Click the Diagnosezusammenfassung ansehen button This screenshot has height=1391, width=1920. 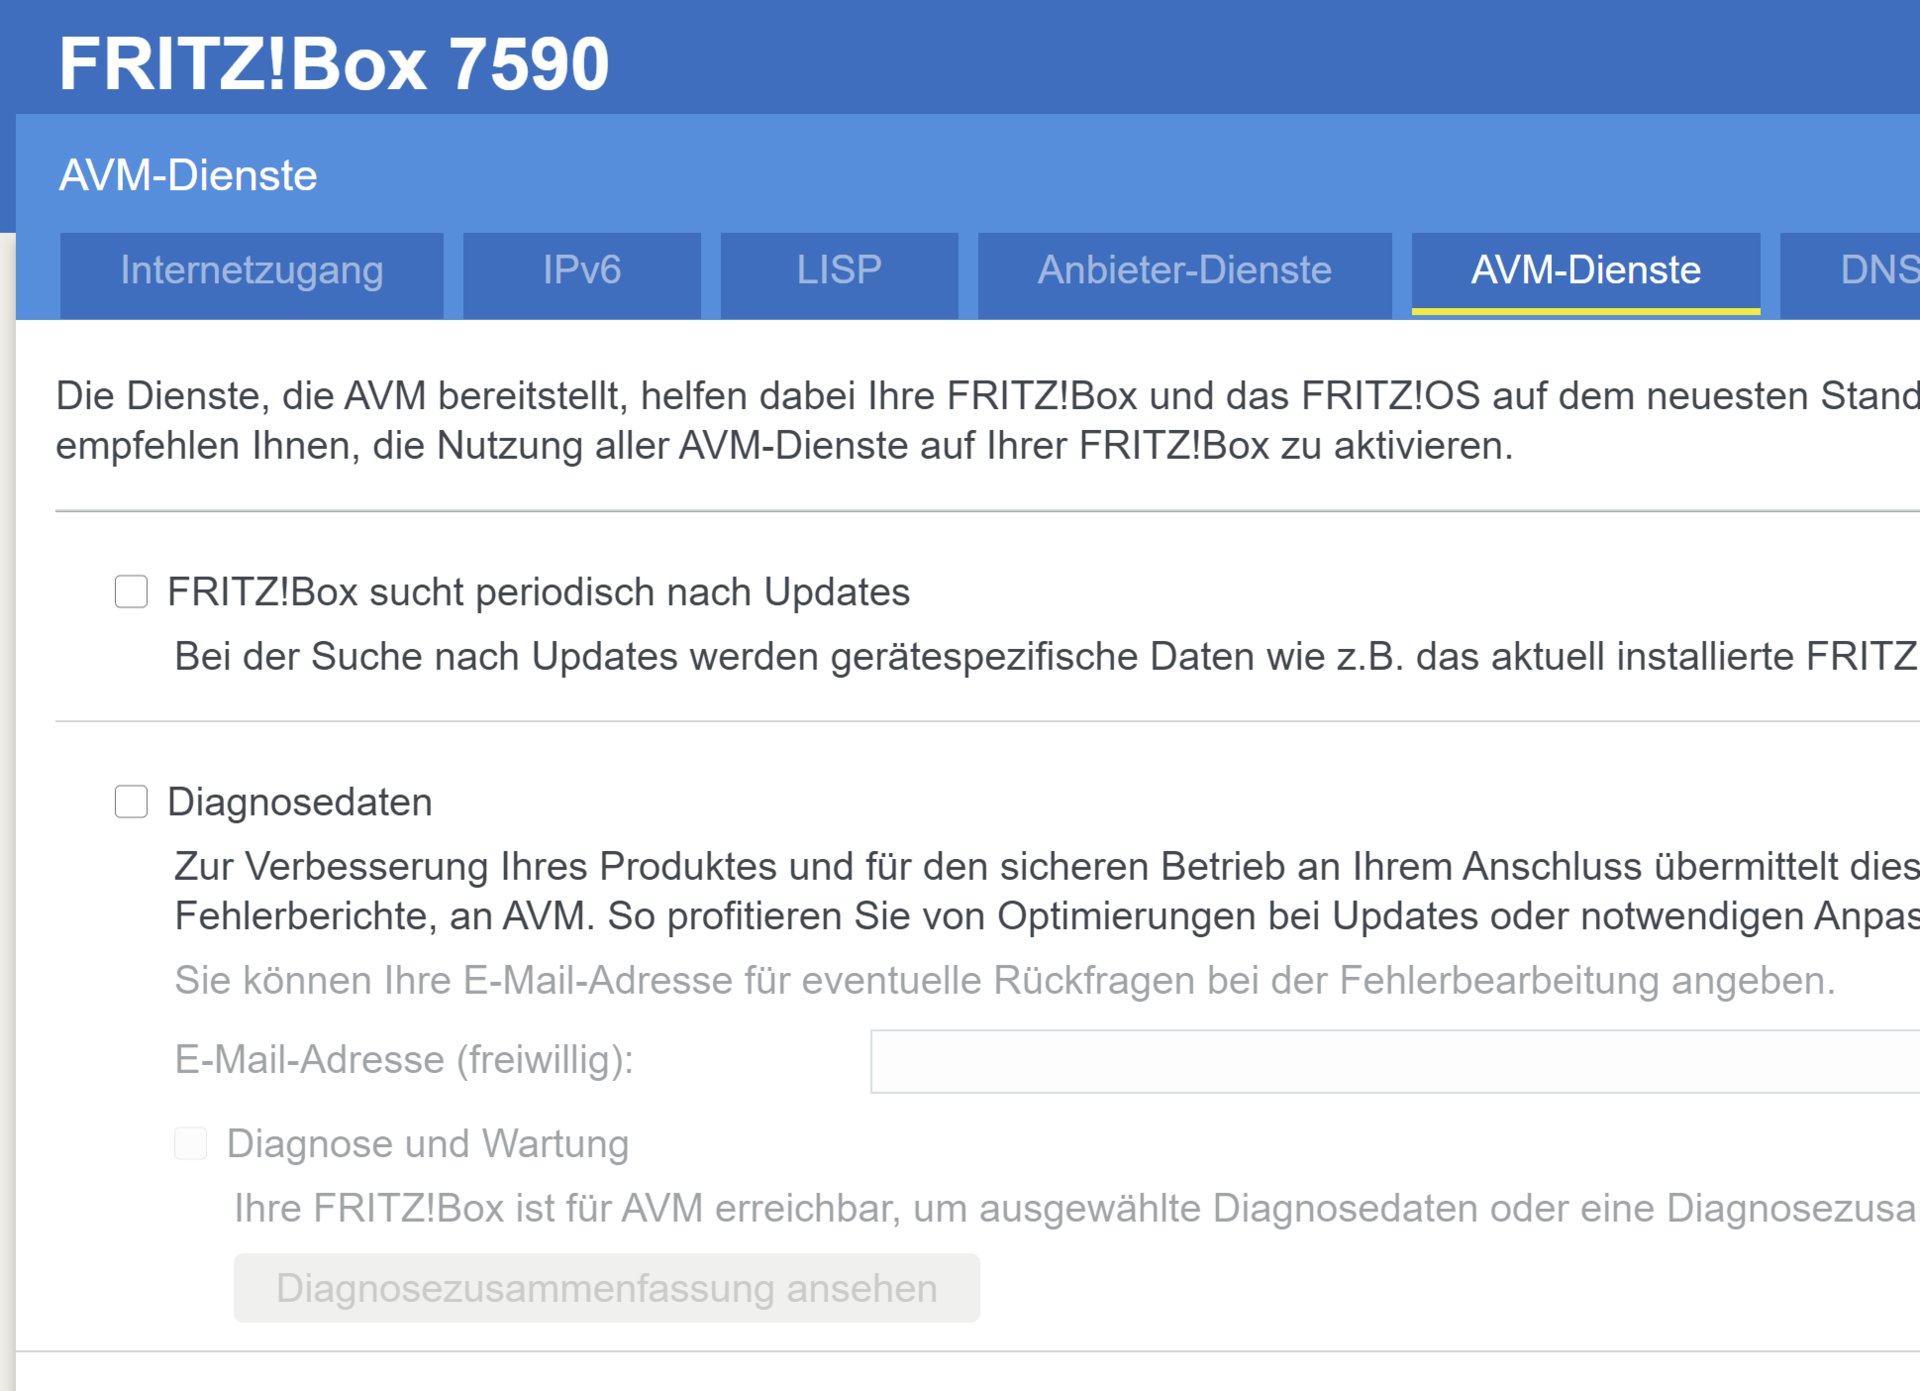(606, 1288)
